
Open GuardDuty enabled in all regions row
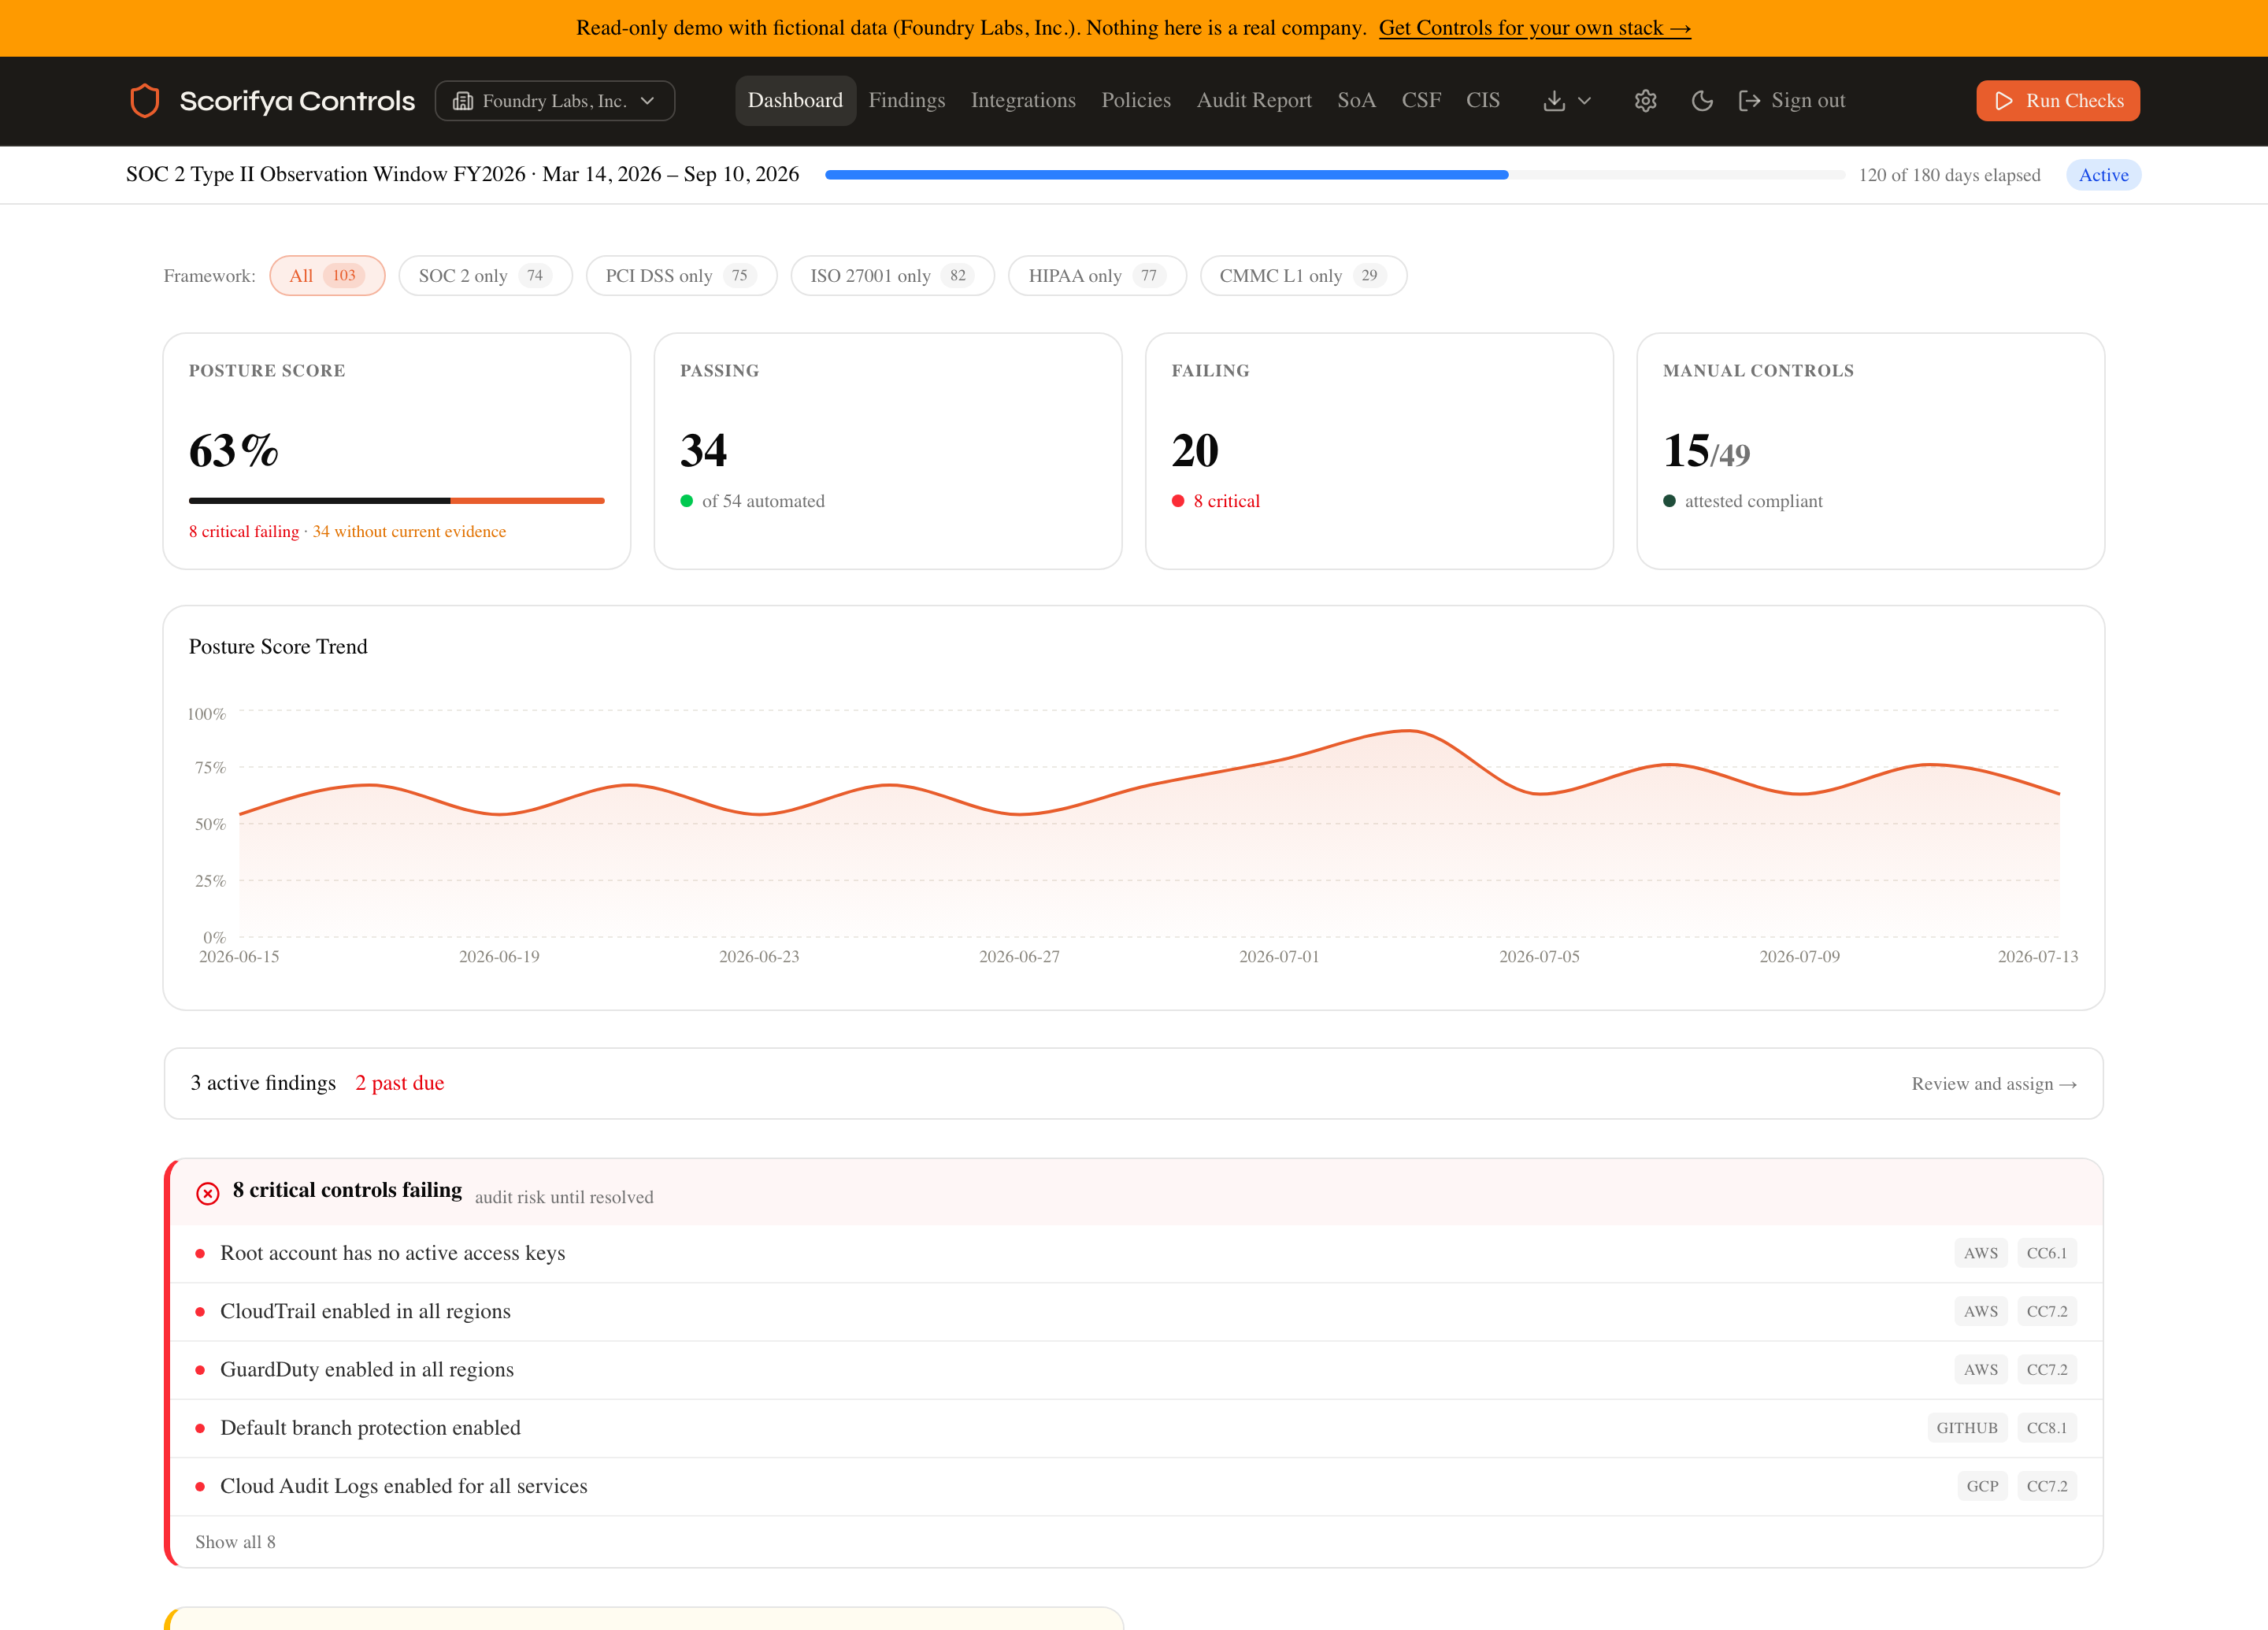click(1136, 1370)
